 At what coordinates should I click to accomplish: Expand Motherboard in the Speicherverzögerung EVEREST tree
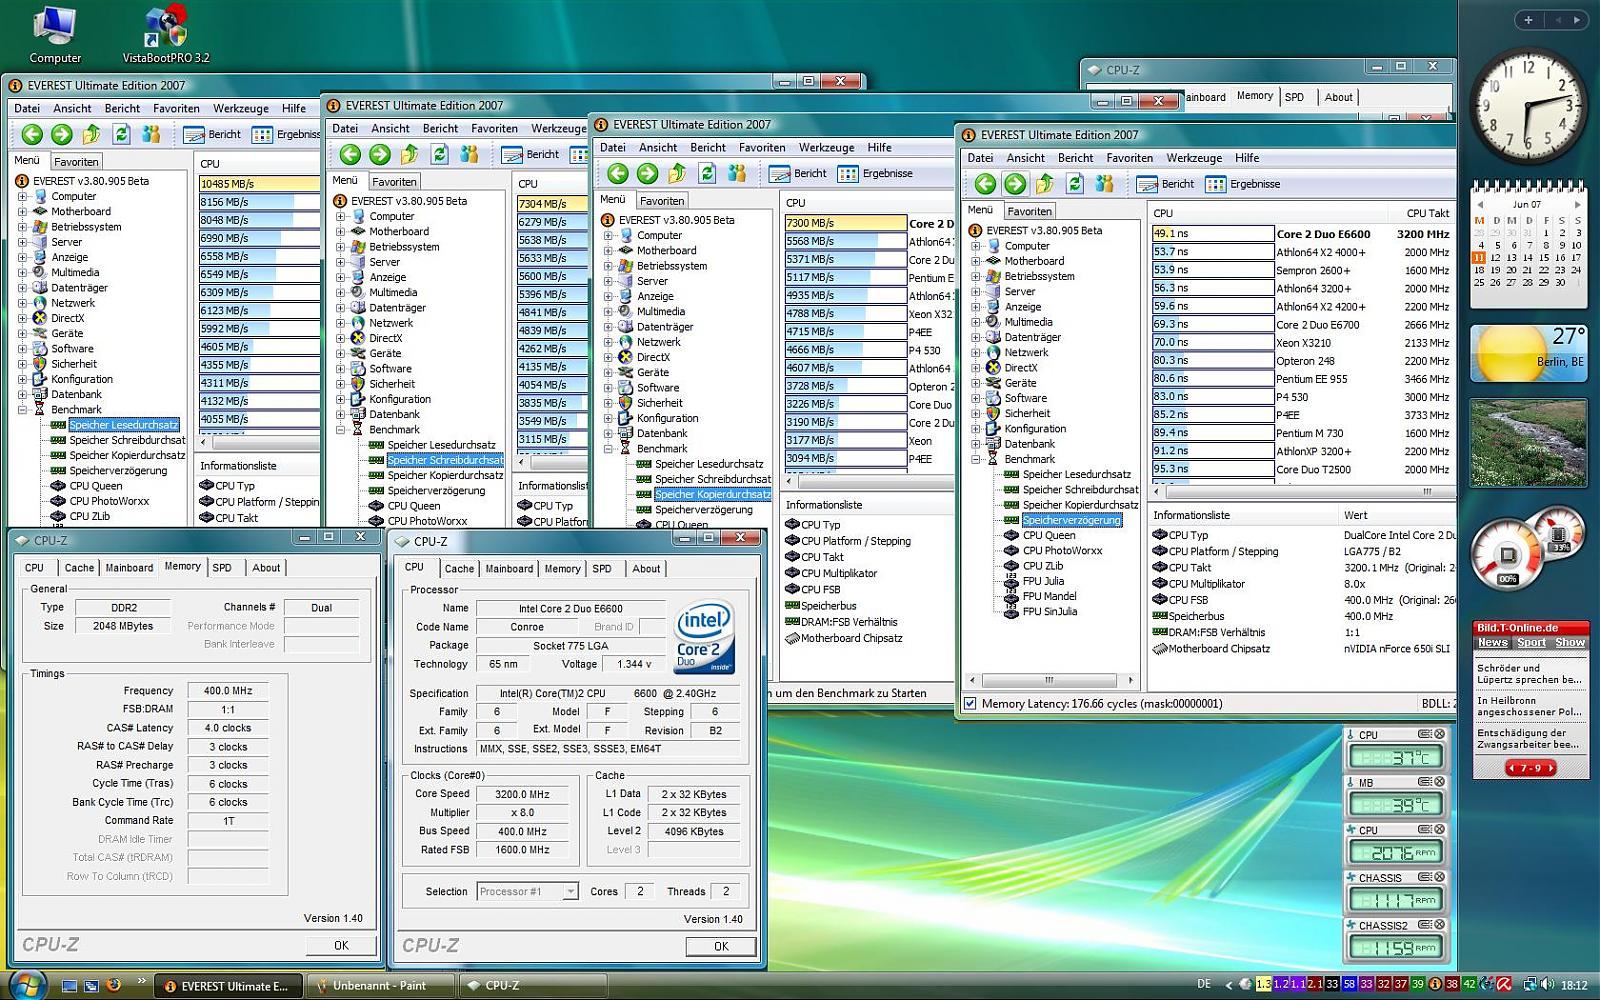coord(976,261)
